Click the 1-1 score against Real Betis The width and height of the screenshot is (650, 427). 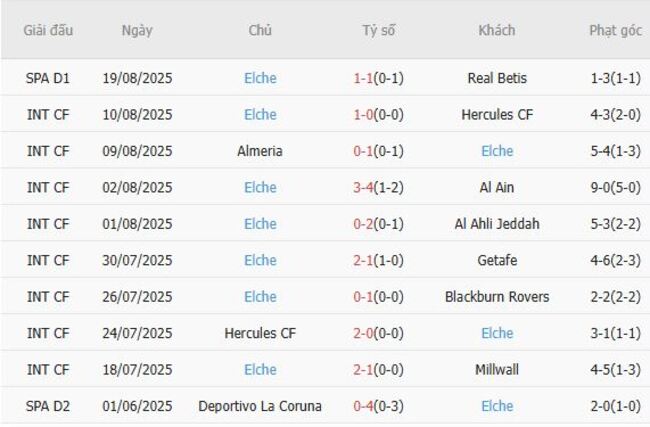click(364, 78)
